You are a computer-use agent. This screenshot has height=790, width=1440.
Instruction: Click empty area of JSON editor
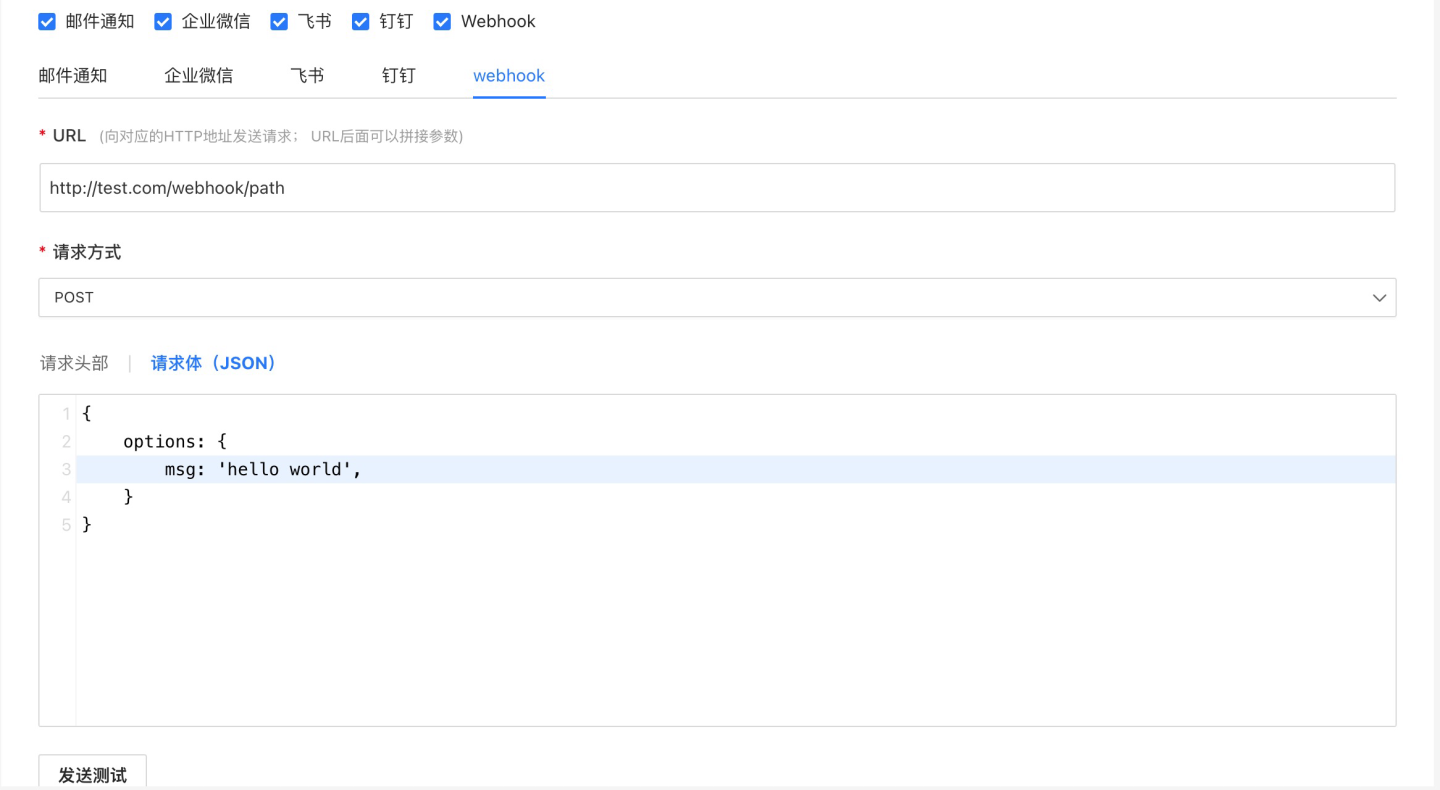735,630
